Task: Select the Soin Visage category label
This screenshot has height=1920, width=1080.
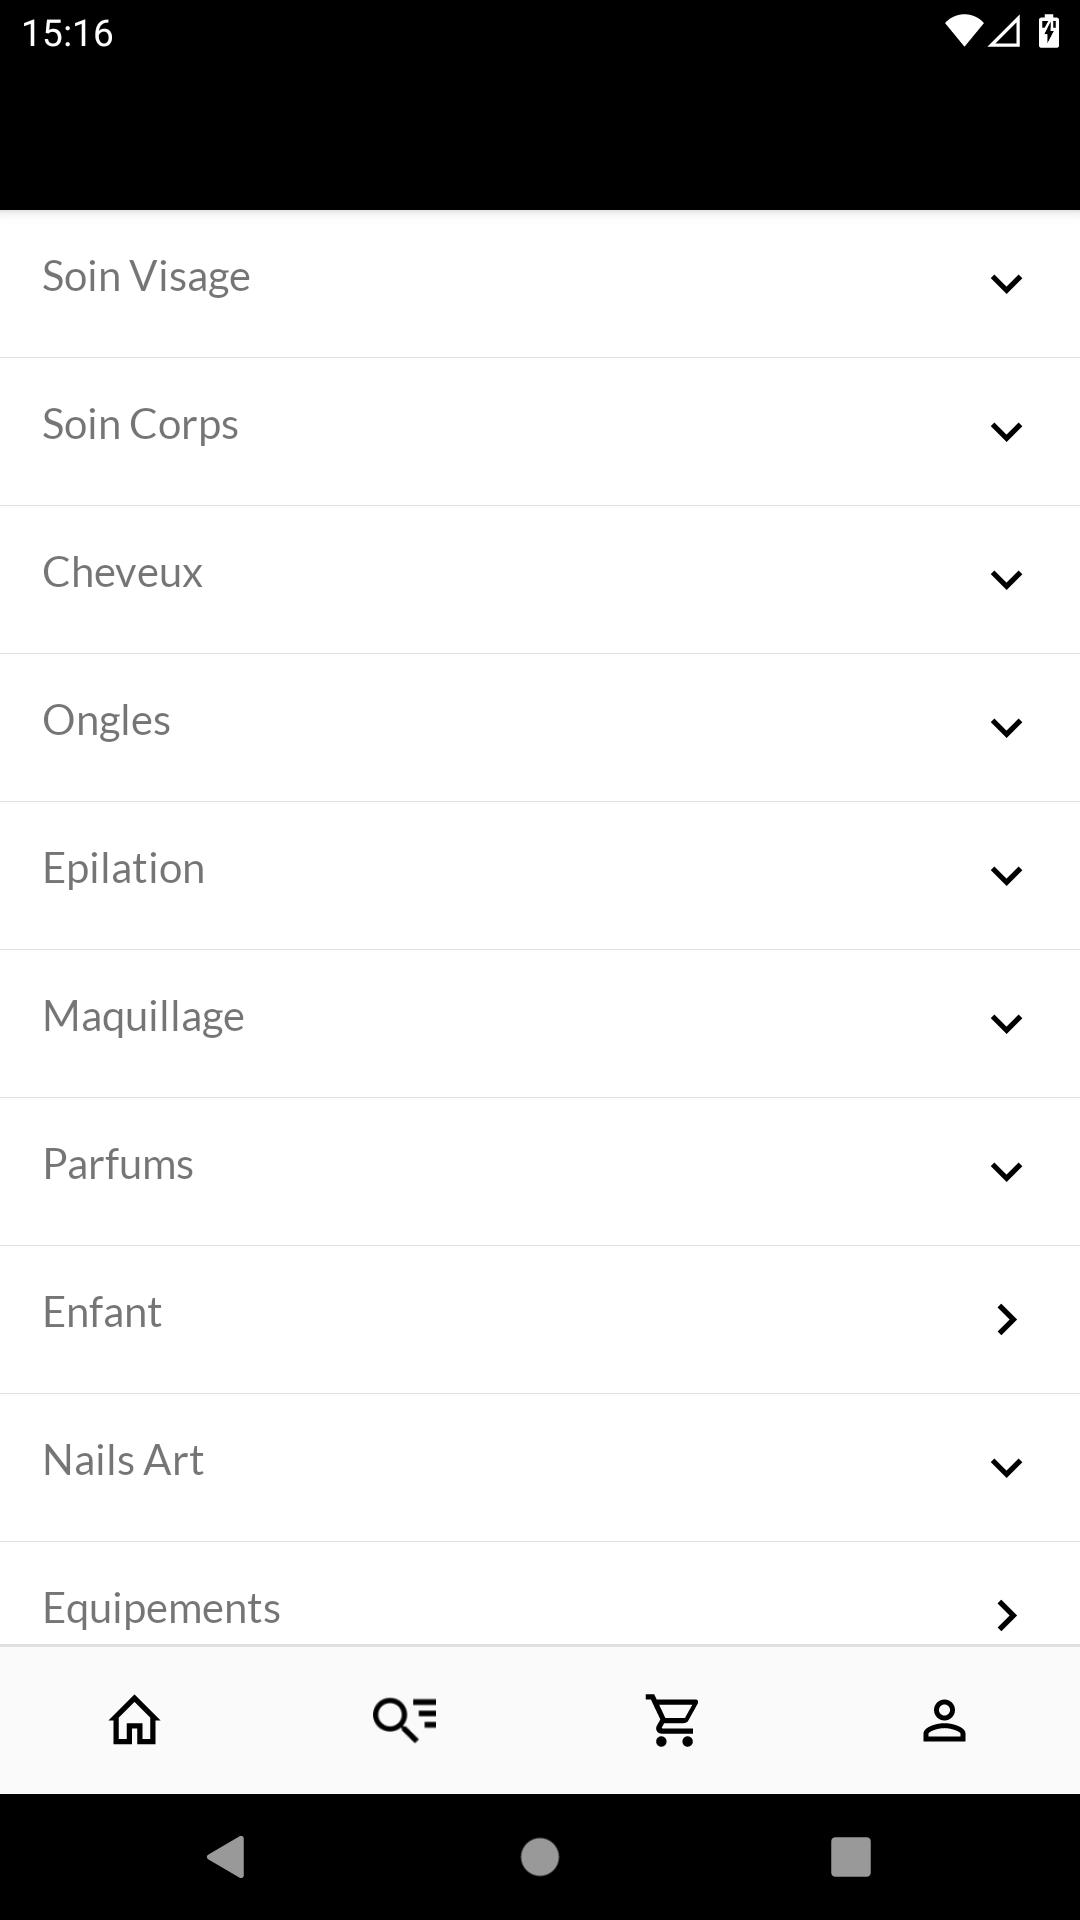Action: [146, 277]
